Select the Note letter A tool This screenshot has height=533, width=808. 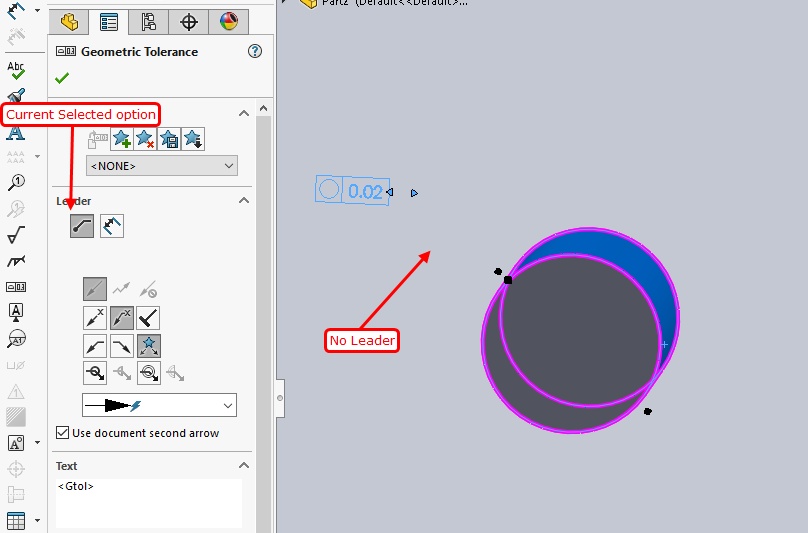(16, 132)
